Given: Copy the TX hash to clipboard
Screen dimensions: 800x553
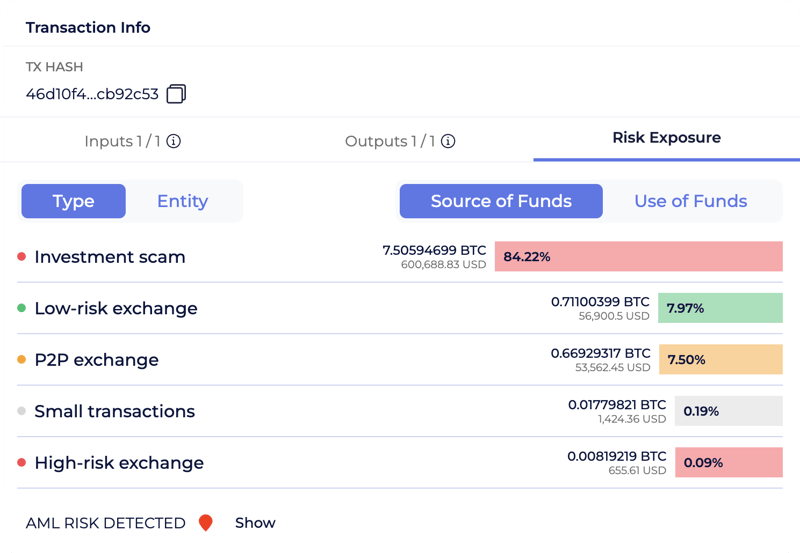Looking at the screenshot, I should pyautogui.click(x=176, y=94).
